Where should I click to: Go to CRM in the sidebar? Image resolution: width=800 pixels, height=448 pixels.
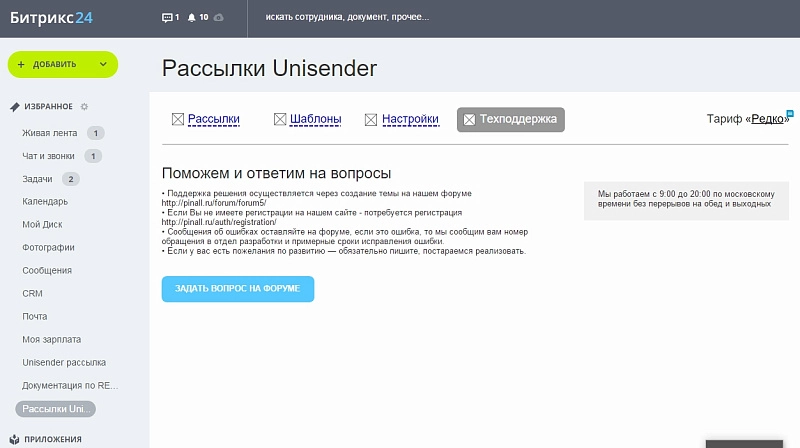(x=32, y=294)
